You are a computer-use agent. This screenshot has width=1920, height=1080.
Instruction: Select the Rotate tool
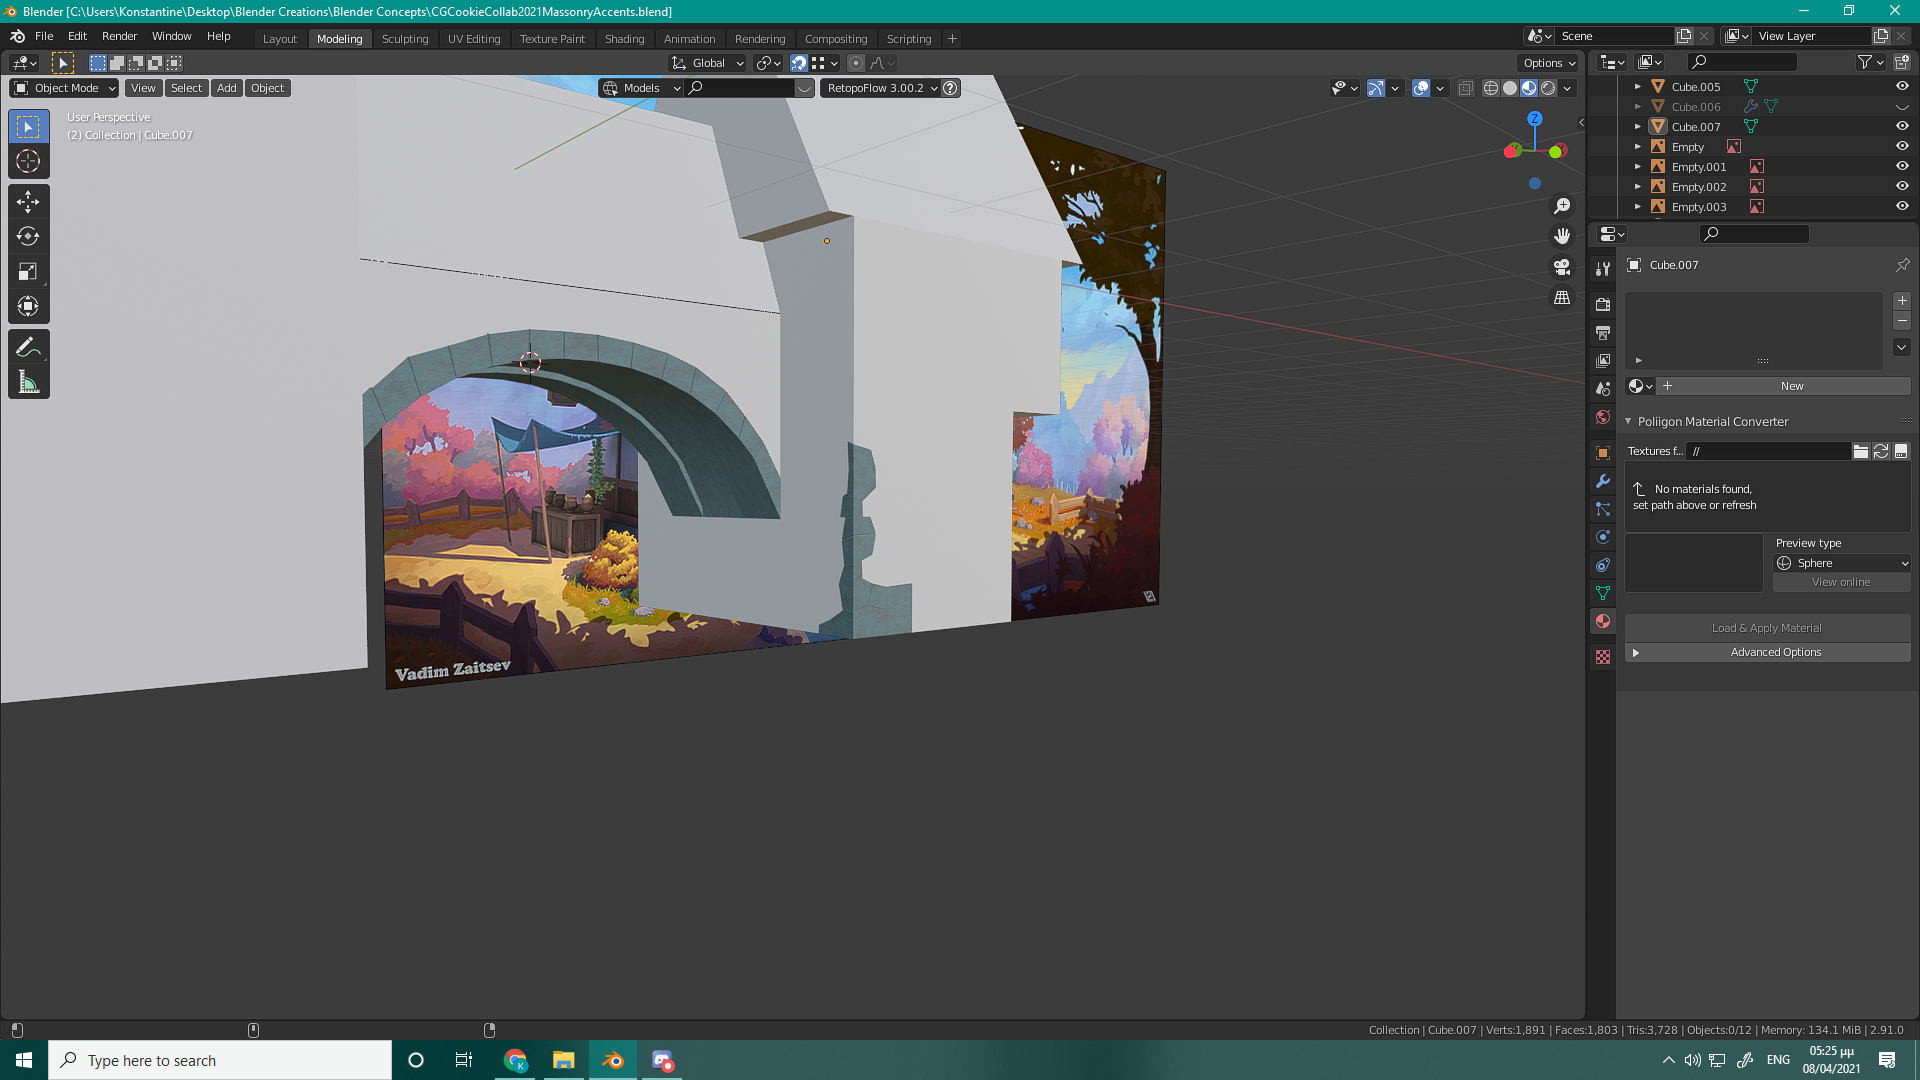(28, 237)
